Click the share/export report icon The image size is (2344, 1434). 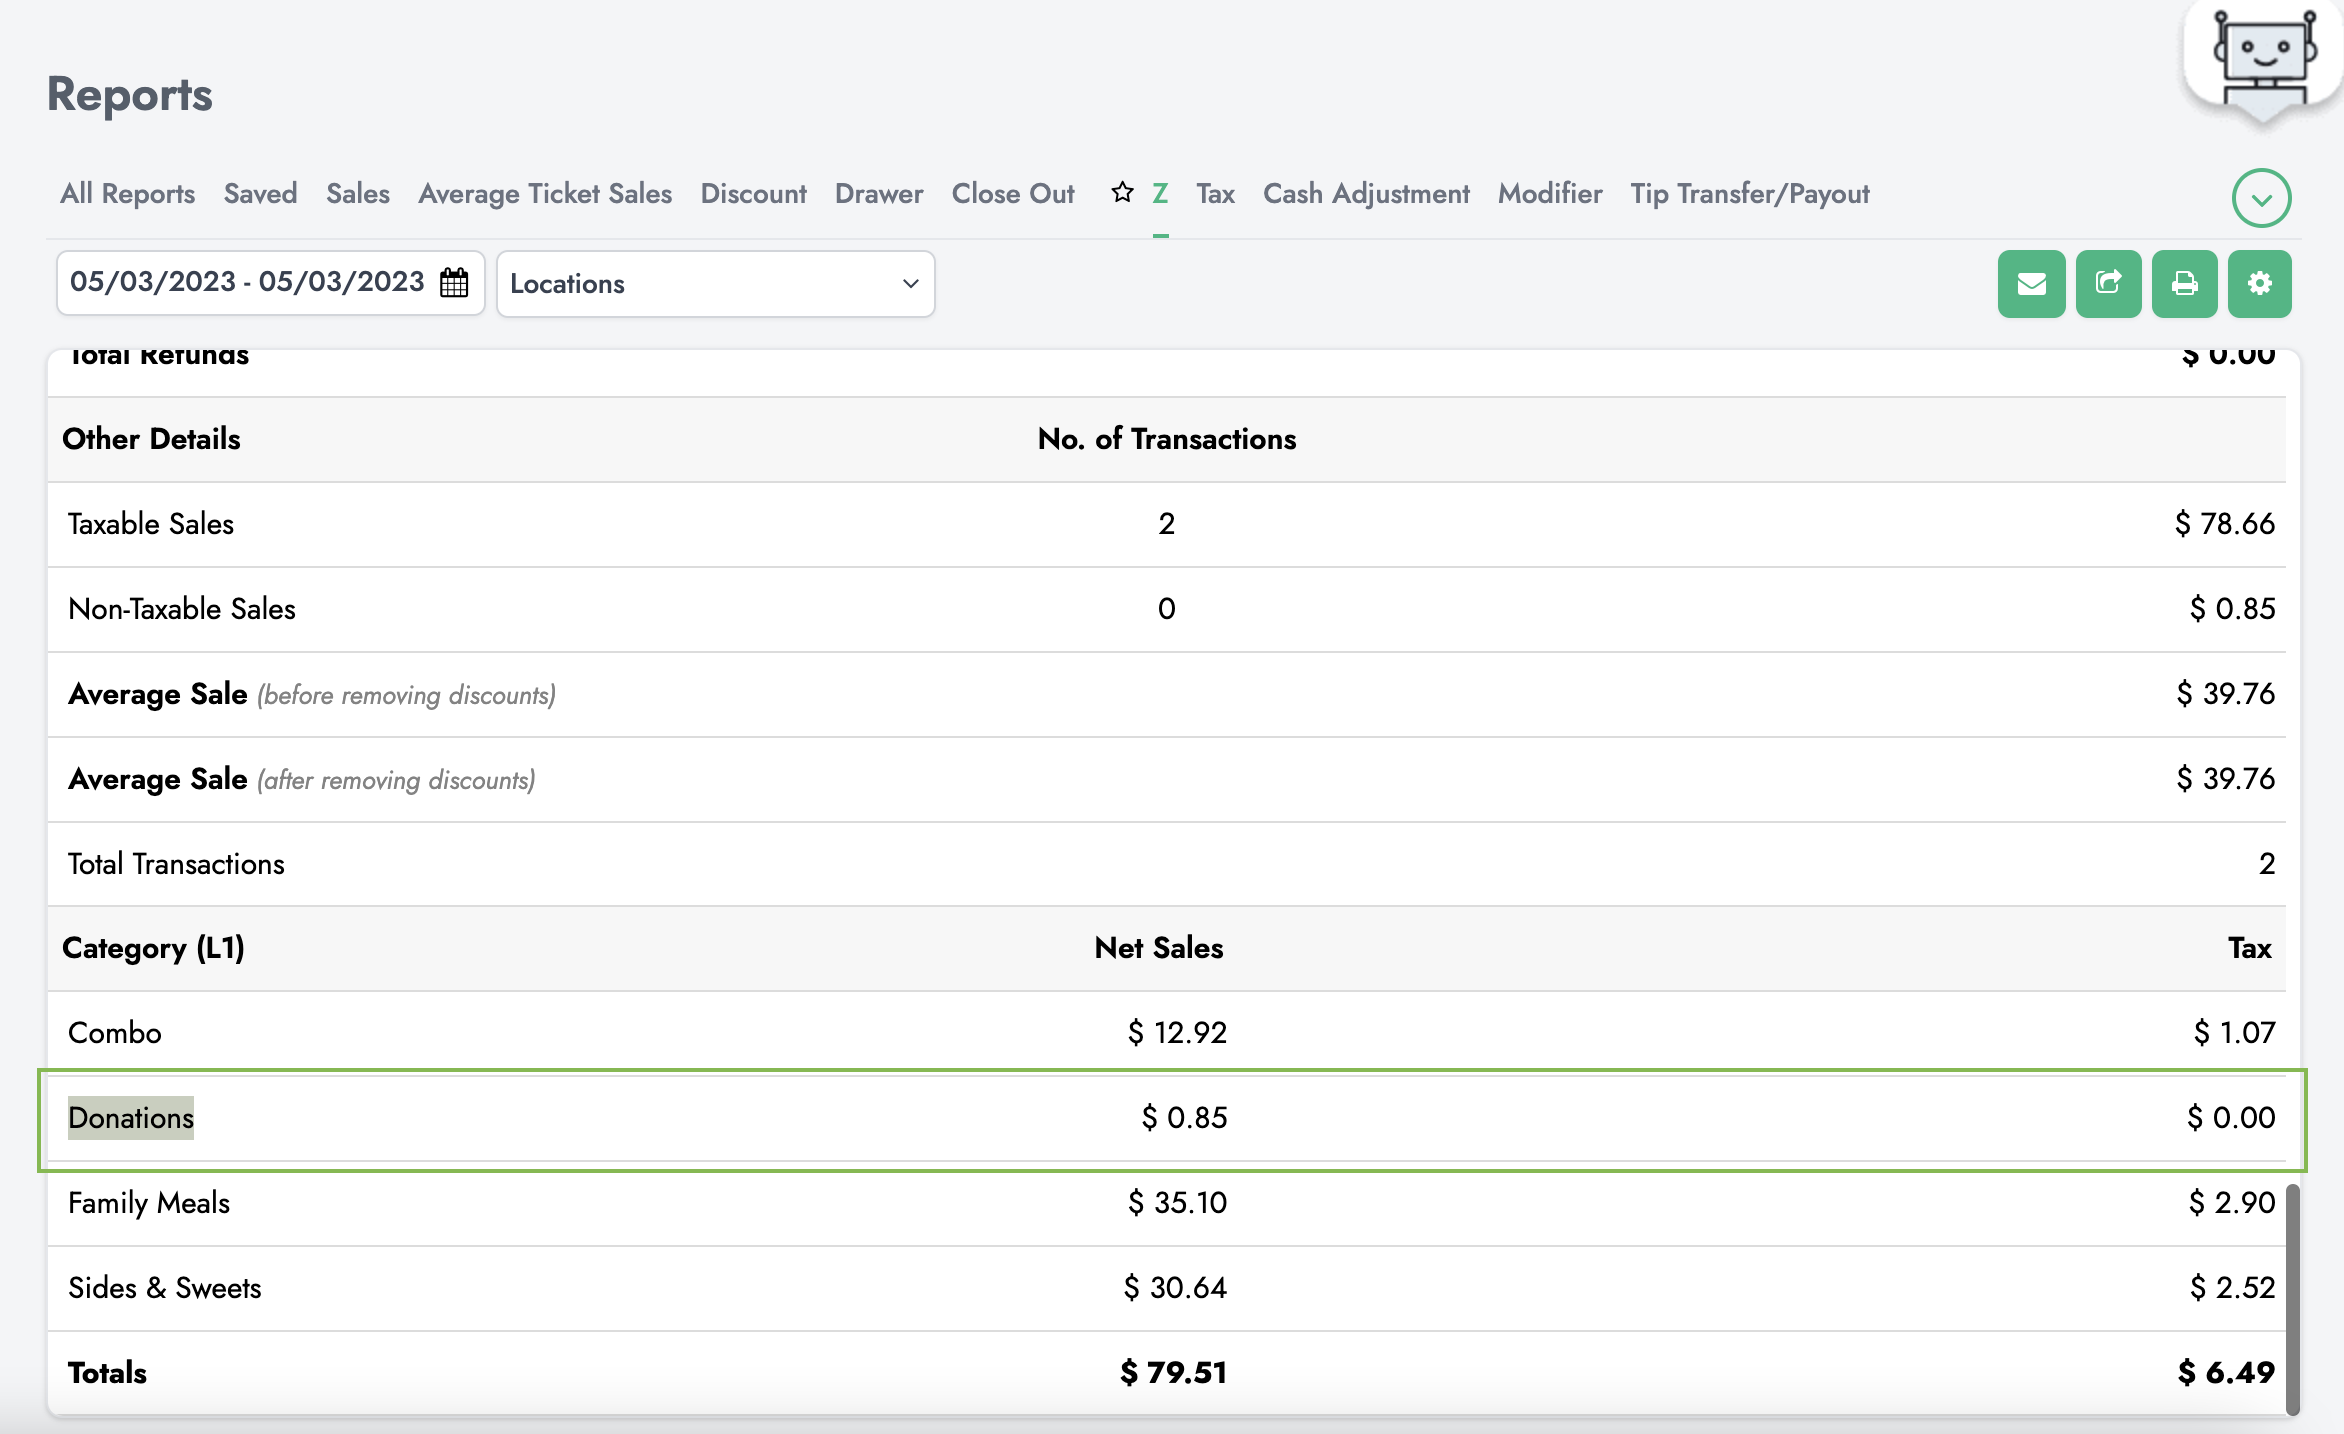[x=2108, y=283]
